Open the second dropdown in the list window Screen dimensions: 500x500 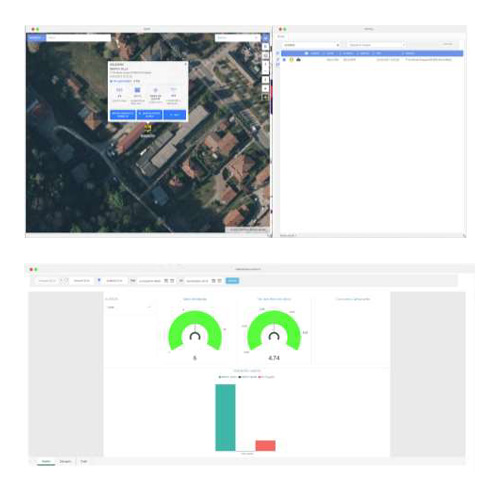[377, 45]
